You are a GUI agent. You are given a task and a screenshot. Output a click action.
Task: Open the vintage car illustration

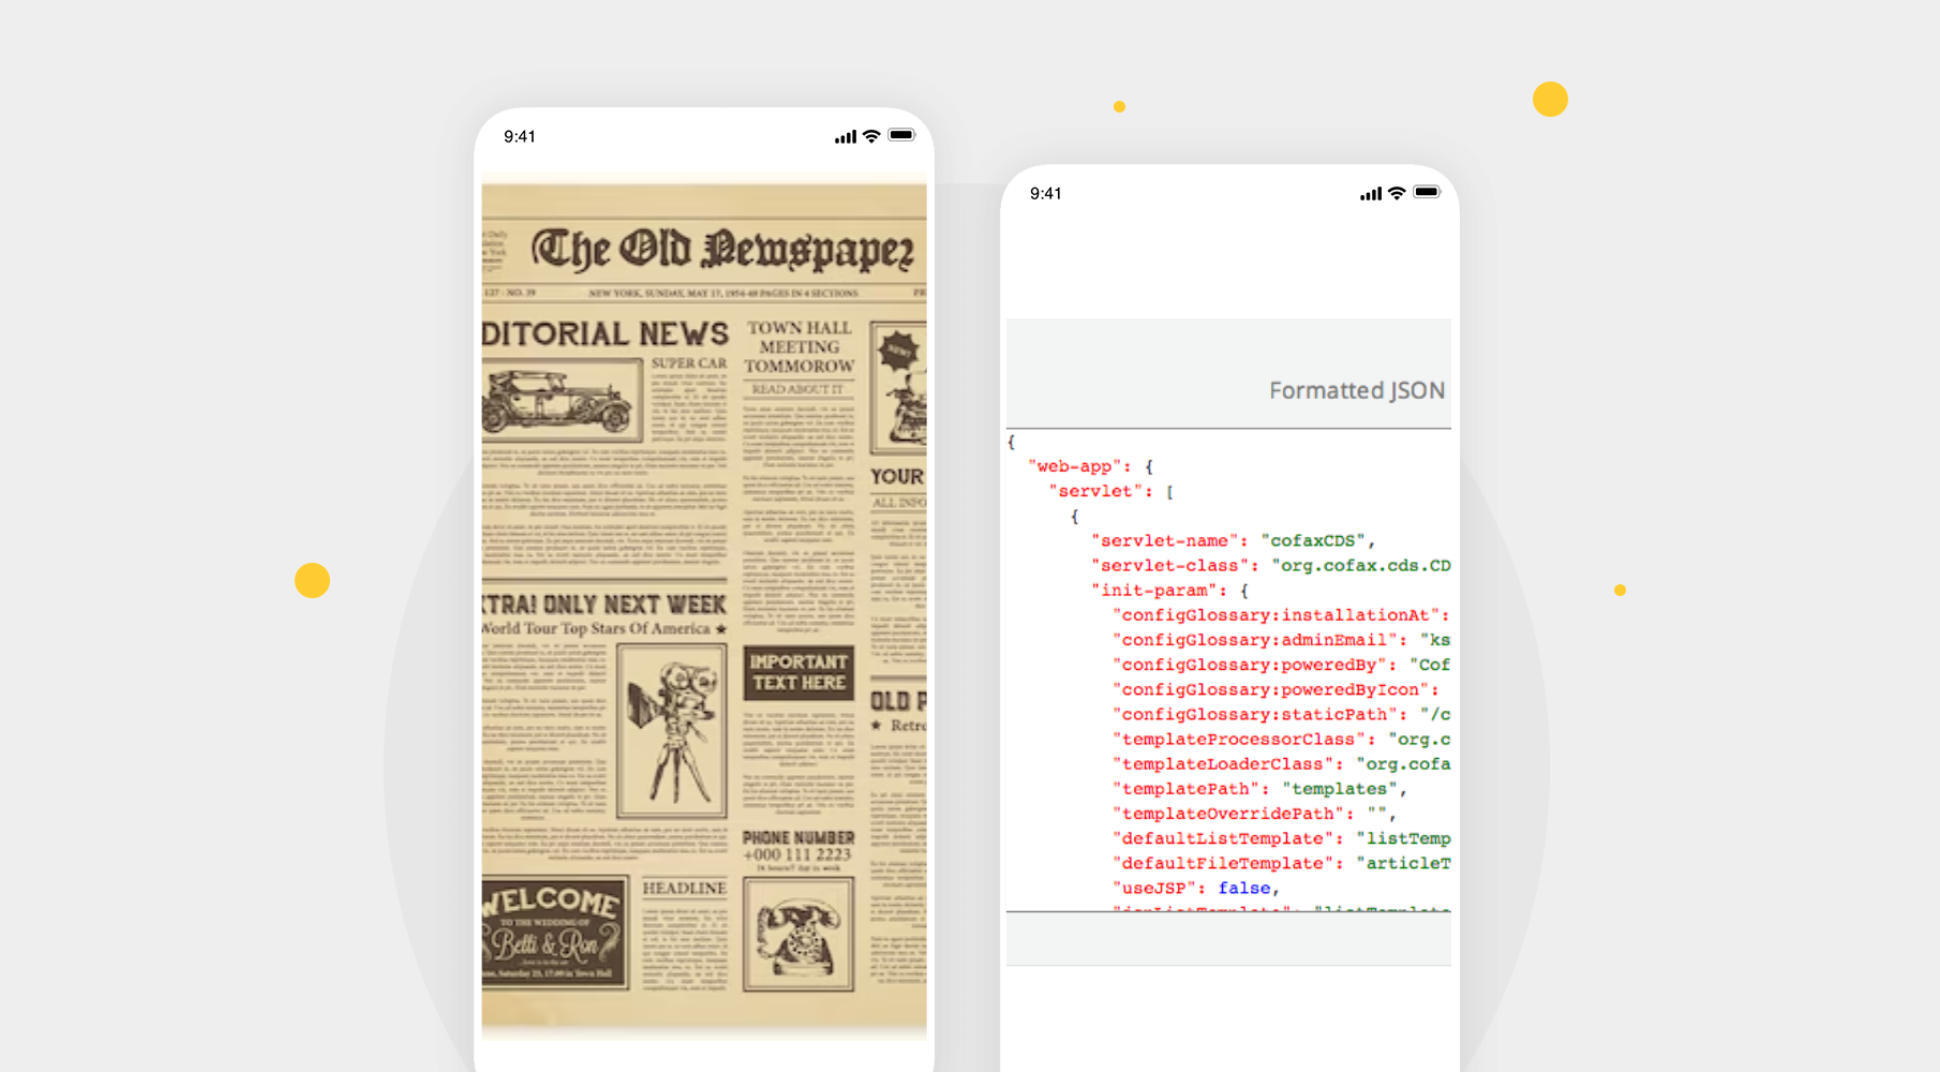pos(560,401)
